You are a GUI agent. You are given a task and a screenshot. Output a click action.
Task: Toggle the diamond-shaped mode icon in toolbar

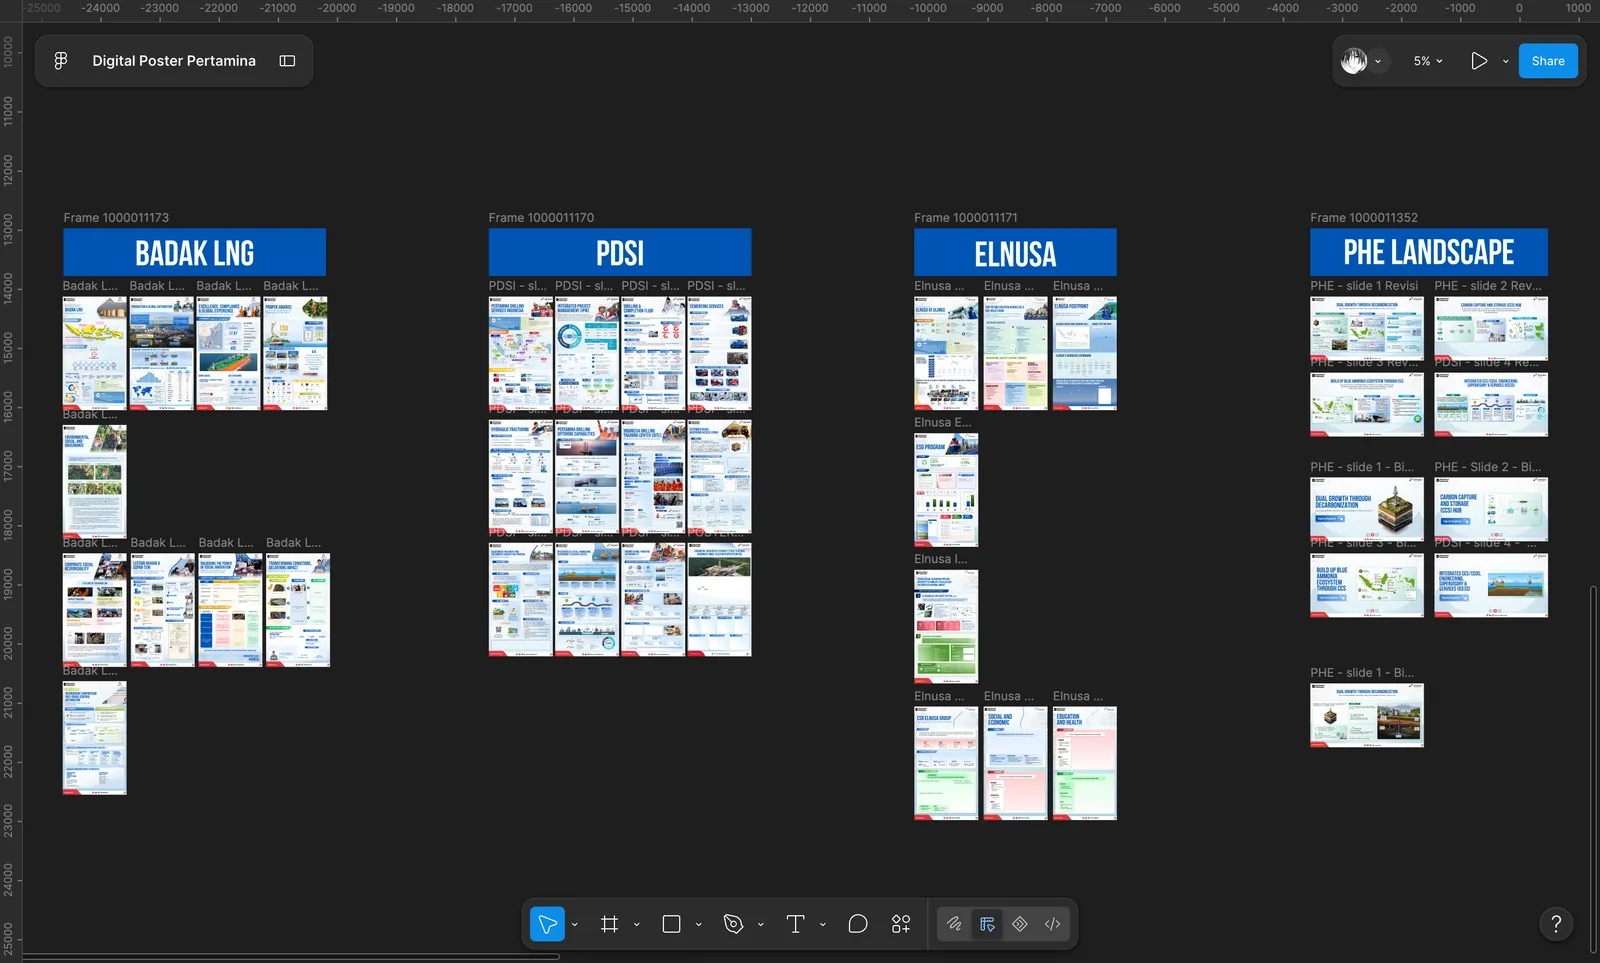(x=1020, y=924)
